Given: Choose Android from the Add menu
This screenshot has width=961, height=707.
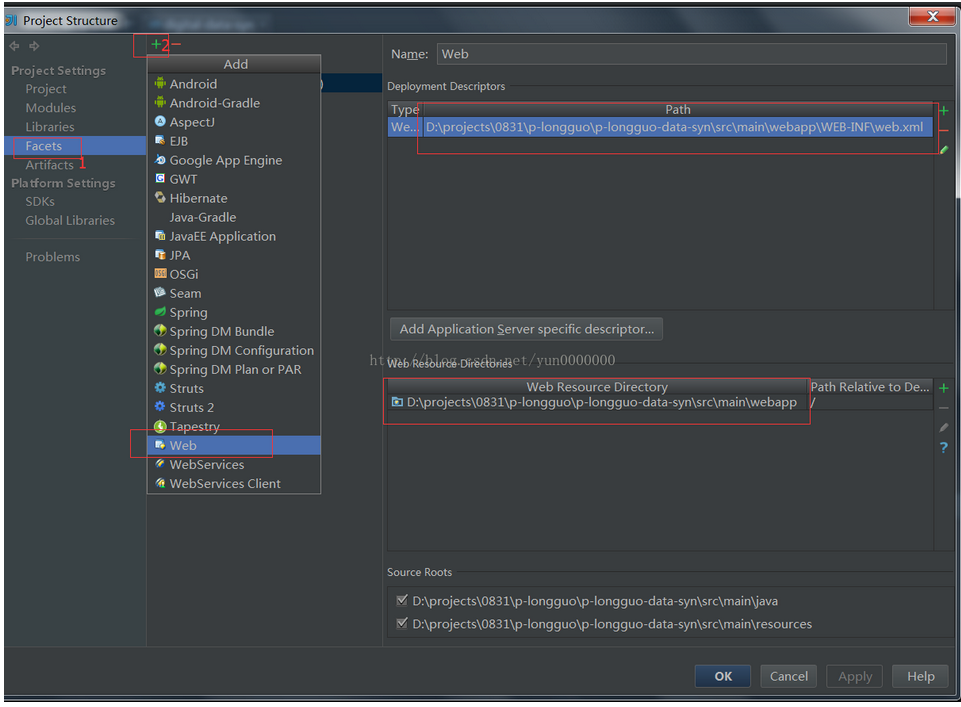Looking at the screenshot, I should click(234, 84).
